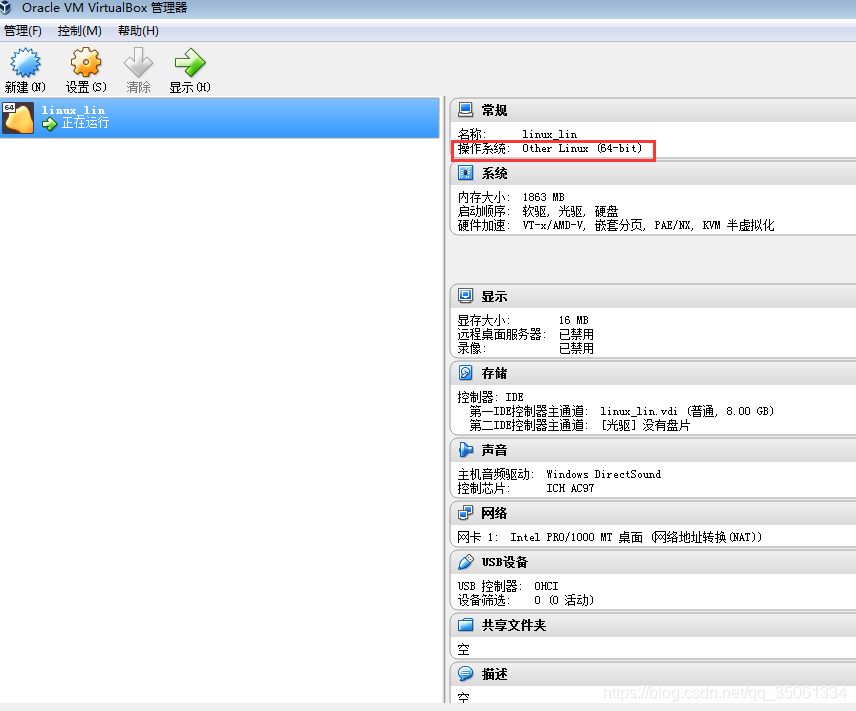Open the 显示 details section heading
Screen dimensions: 856x711
pos(494,297)
